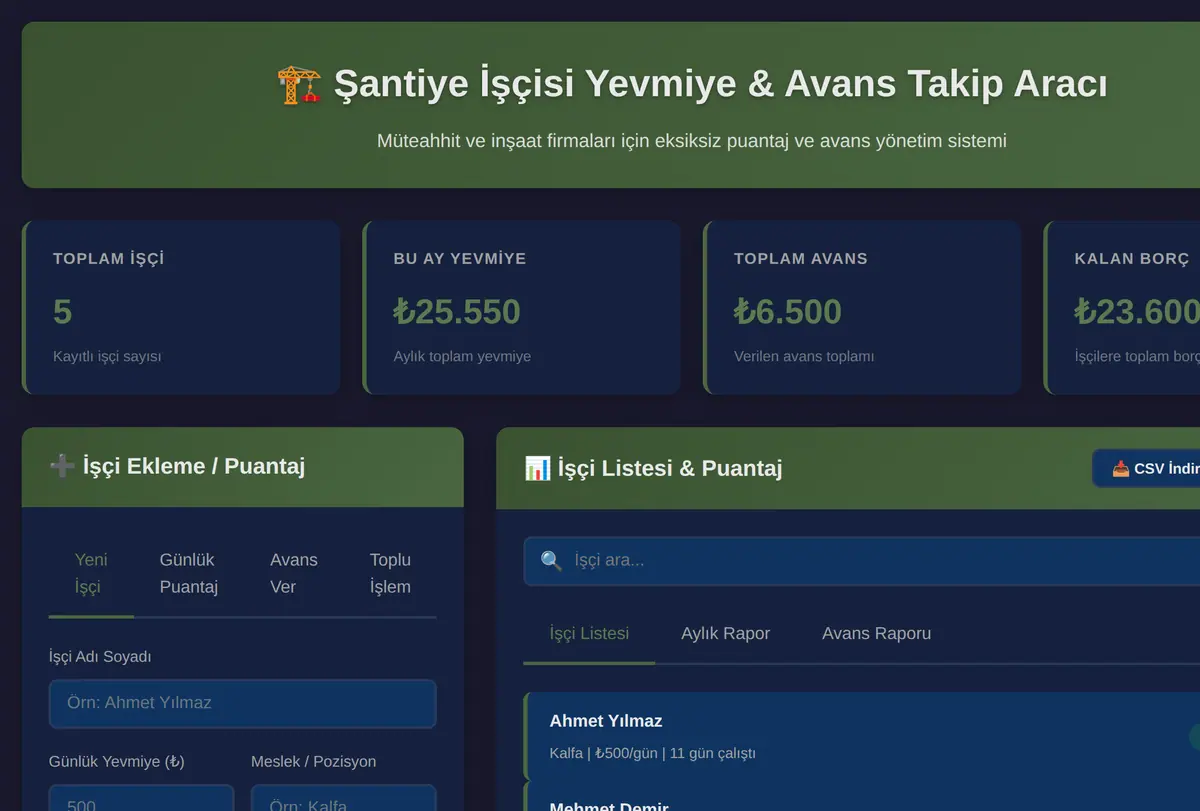The width and height of the screenshot is (1200, 811).
Task: Click the page title Şantiye İşçisi Yevmiye & Avans Takip Aracı
Action: 720,84
